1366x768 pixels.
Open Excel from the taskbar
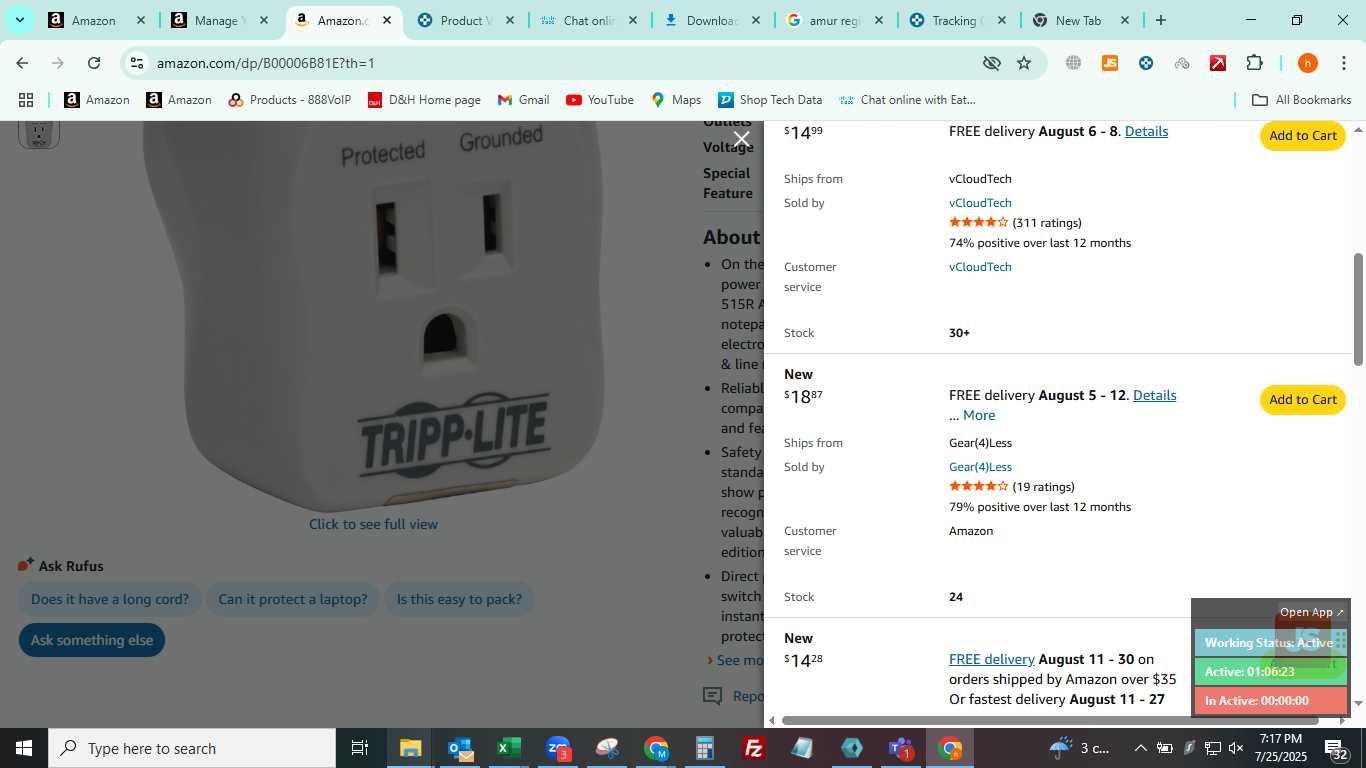click(x=508, y=748)
